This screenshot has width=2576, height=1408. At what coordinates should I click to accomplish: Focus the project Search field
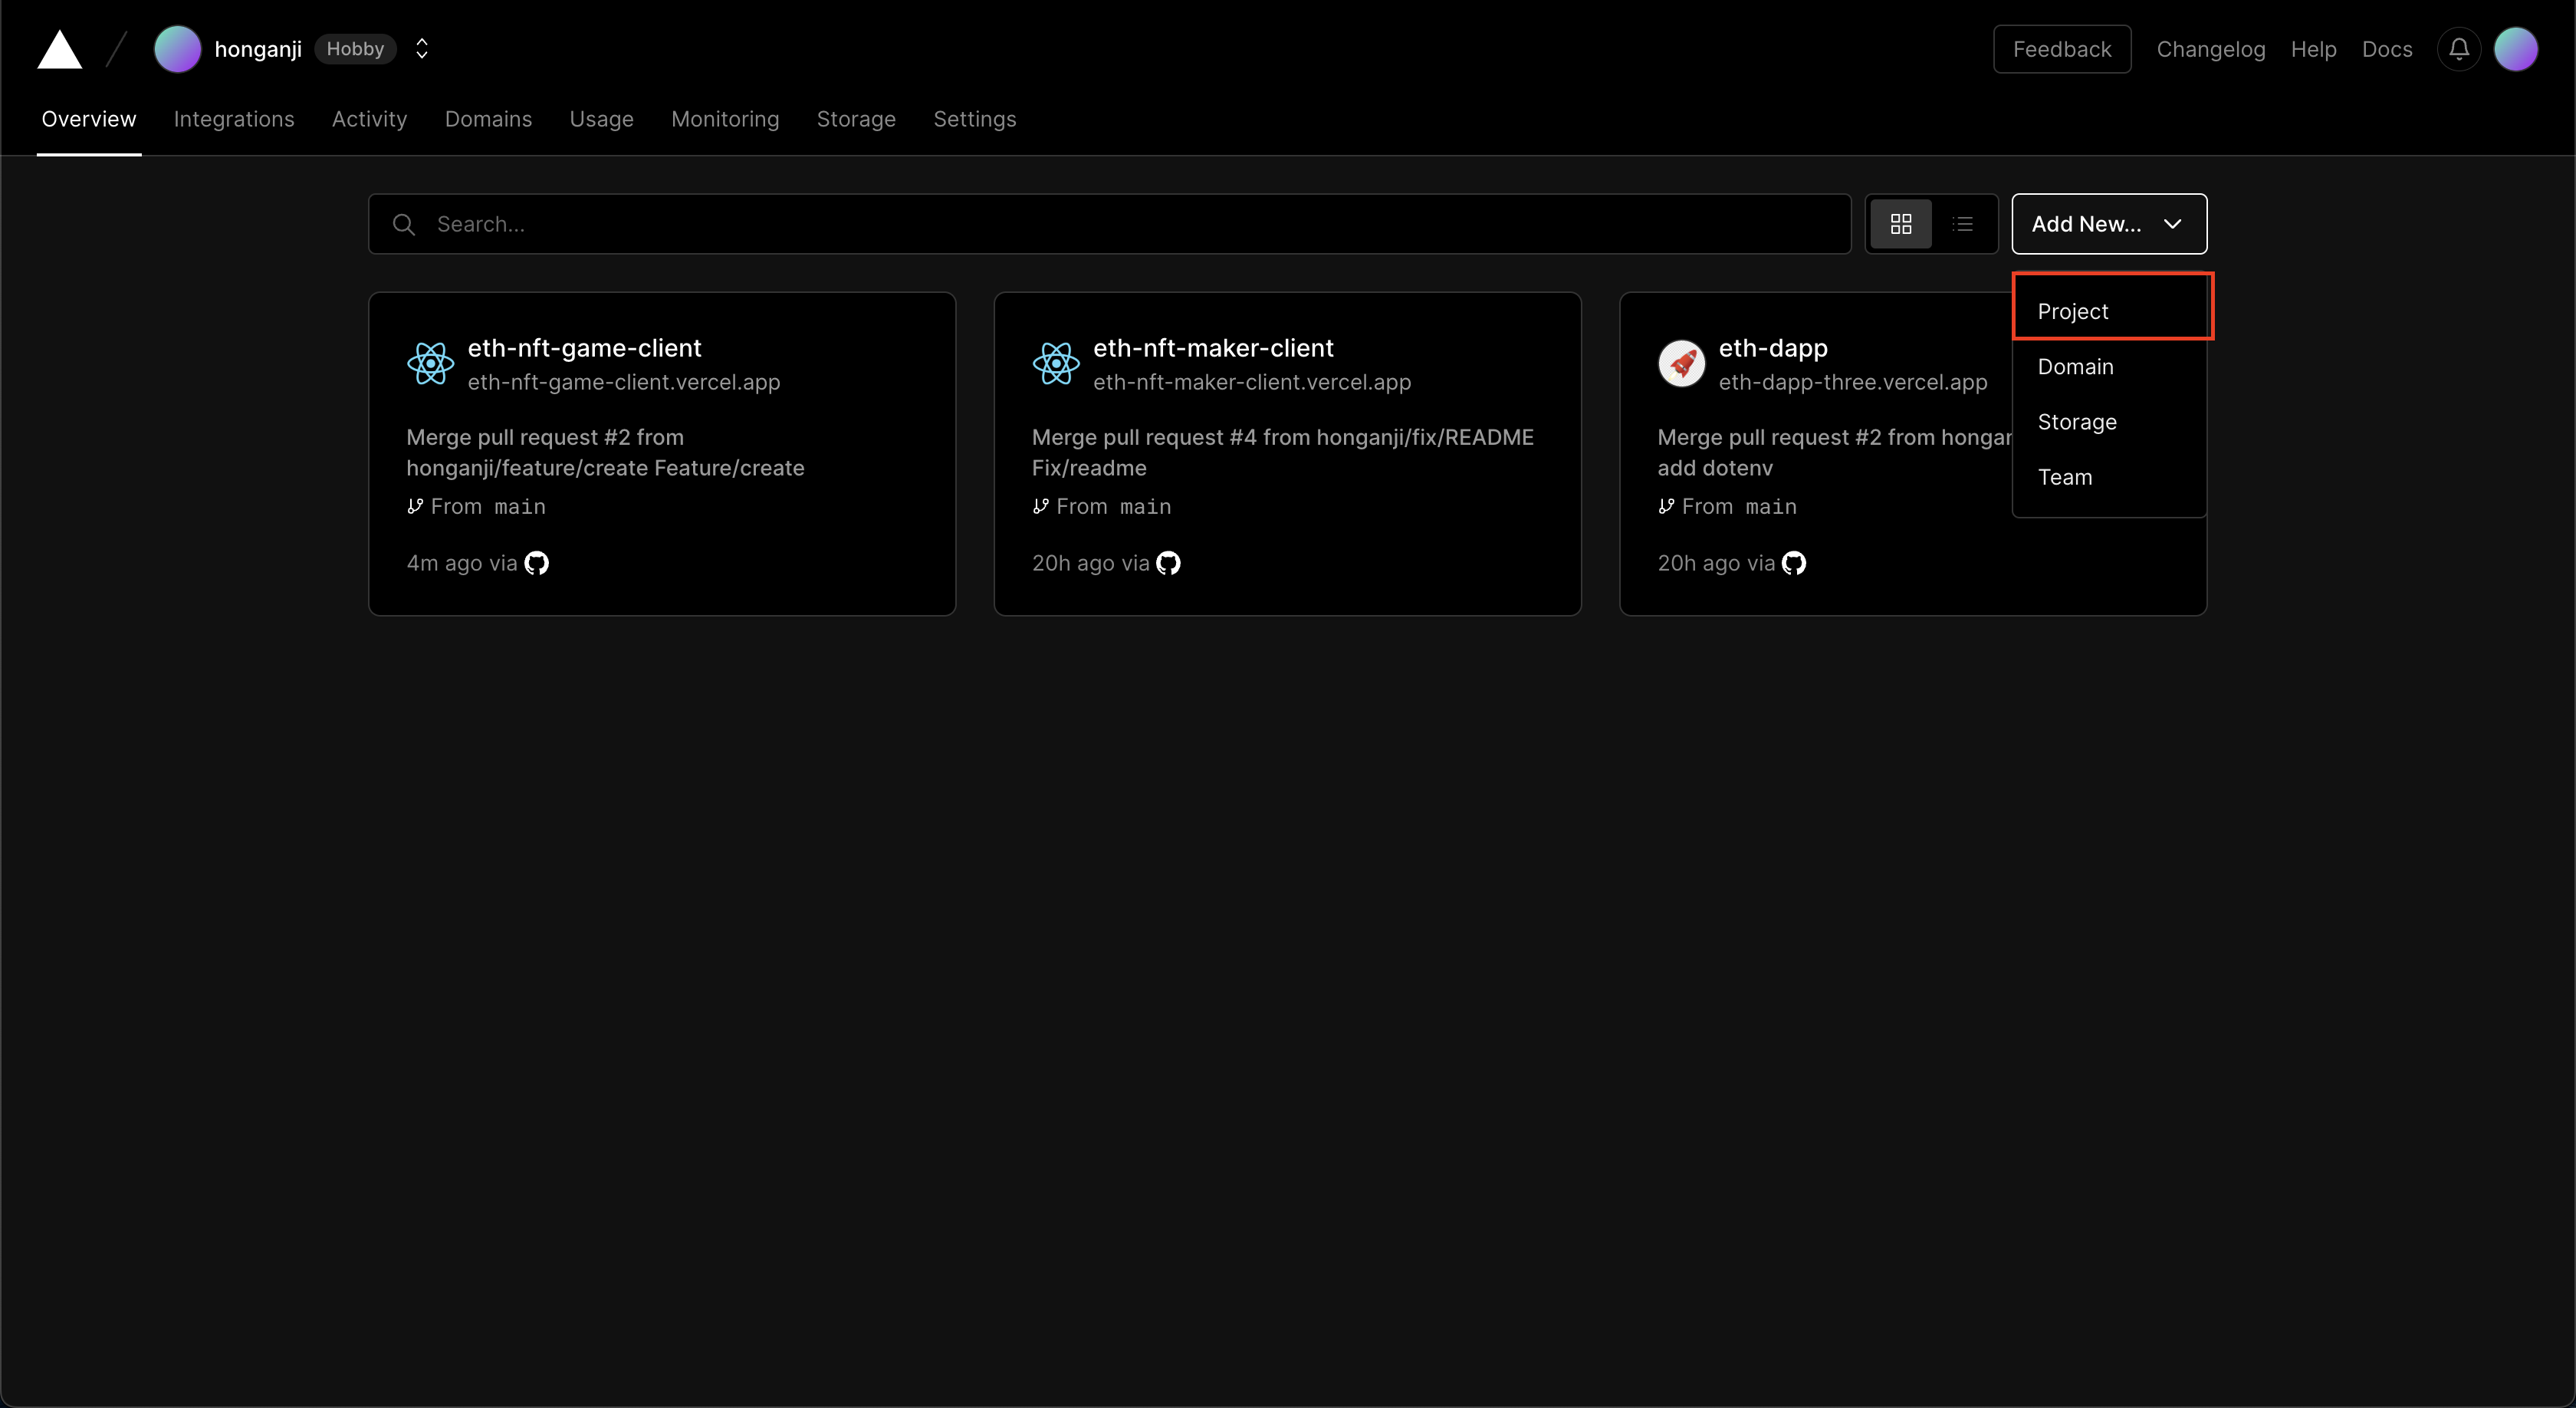point(1109,224)
